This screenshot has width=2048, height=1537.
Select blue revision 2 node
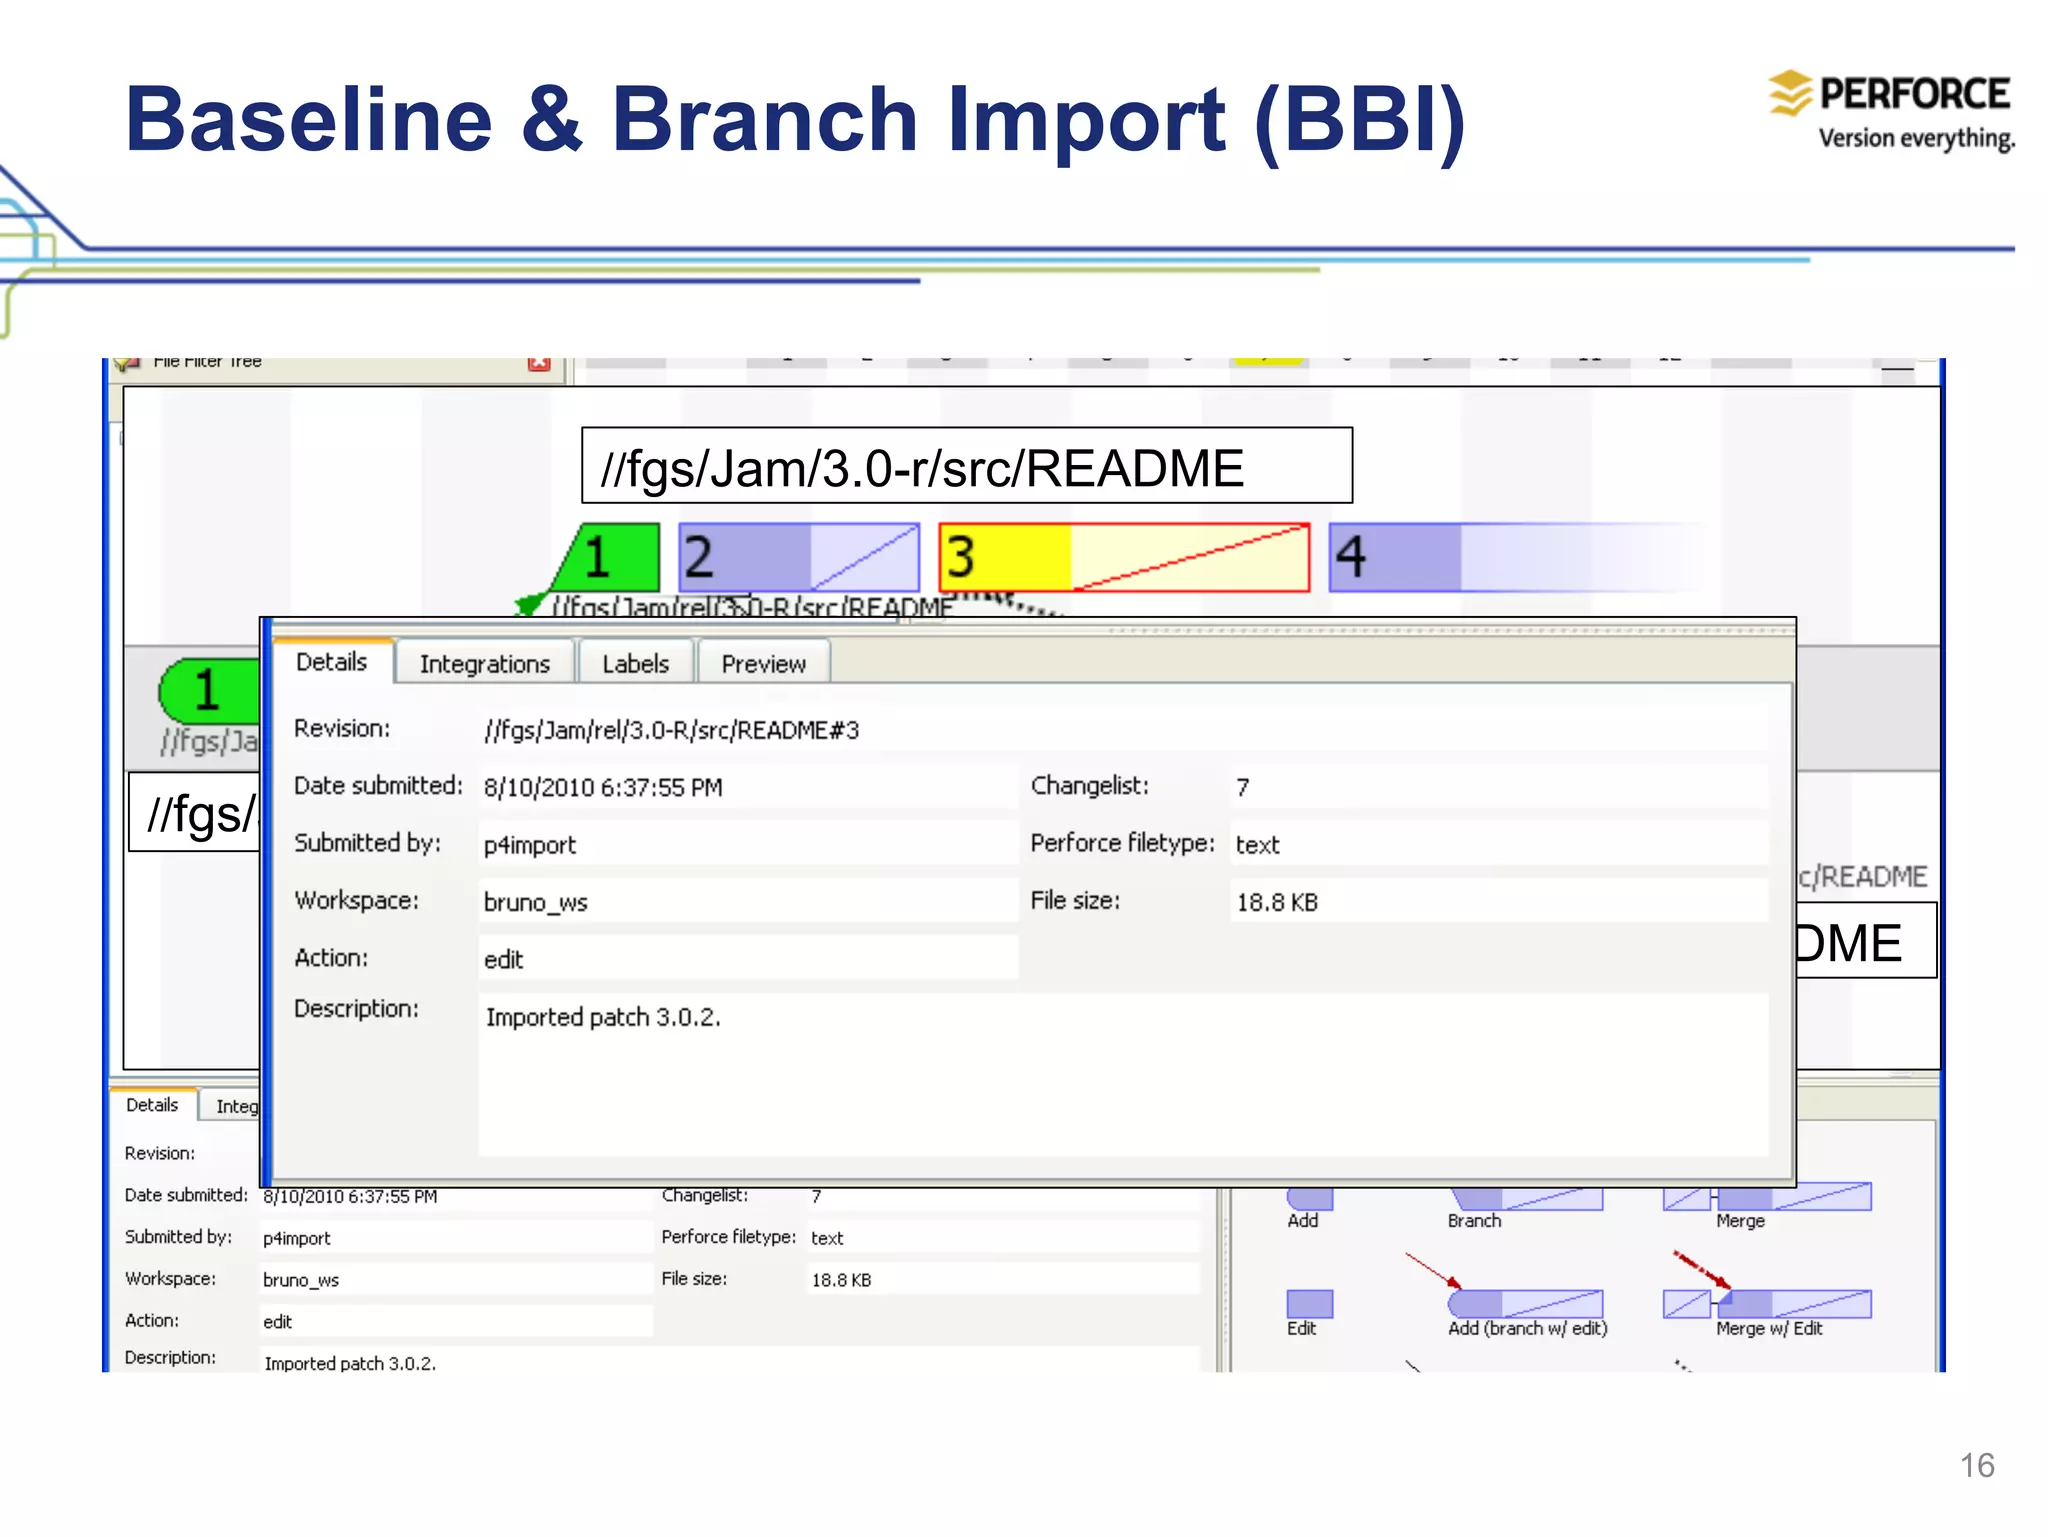[798, 557]
